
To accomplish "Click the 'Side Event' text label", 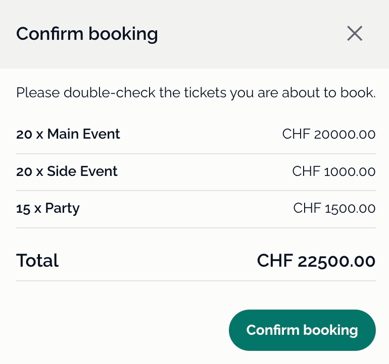I will (x=82, y=171).
